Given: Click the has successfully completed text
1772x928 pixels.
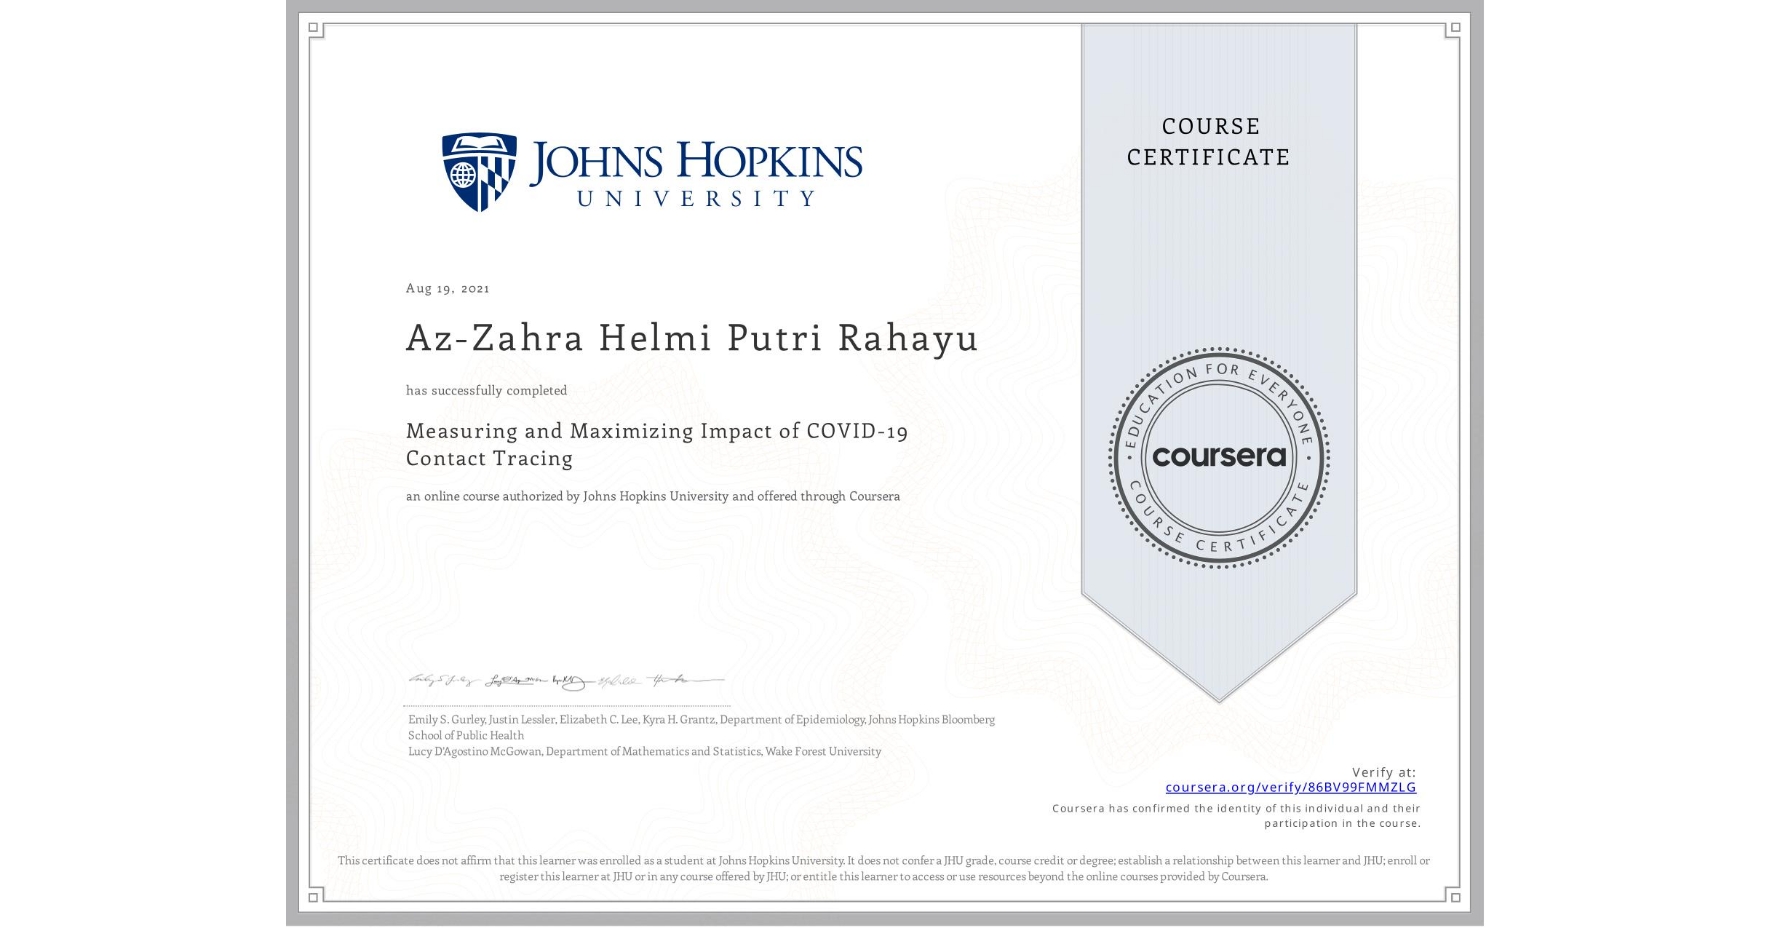Looking at the screenshot, I should [x=486, y=390].
